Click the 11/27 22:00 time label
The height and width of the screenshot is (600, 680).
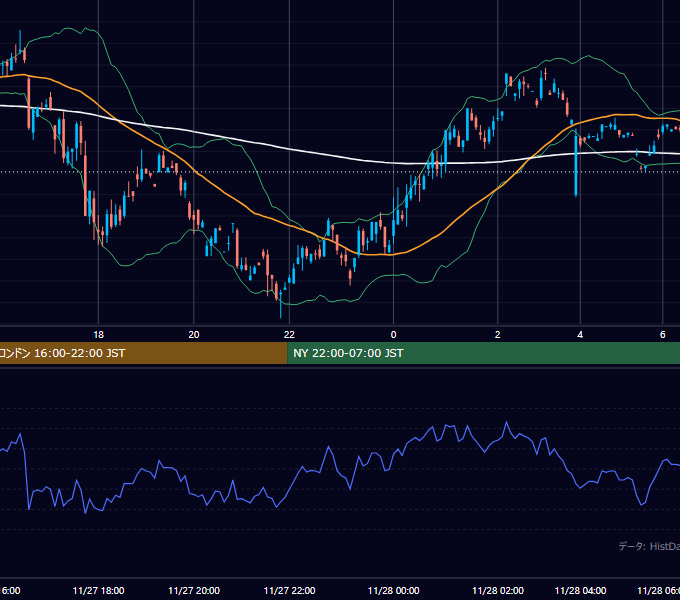tap(289, 590)
